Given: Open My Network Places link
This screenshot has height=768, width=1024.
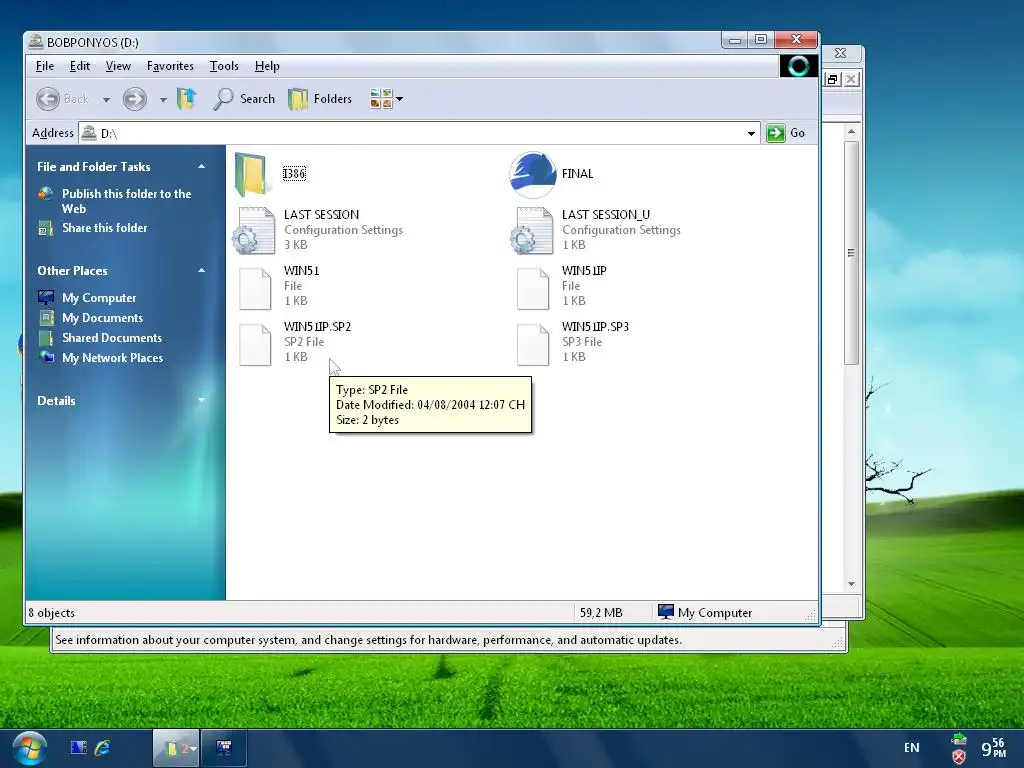Looking at the screenshot, I should (x=112, y=358).
